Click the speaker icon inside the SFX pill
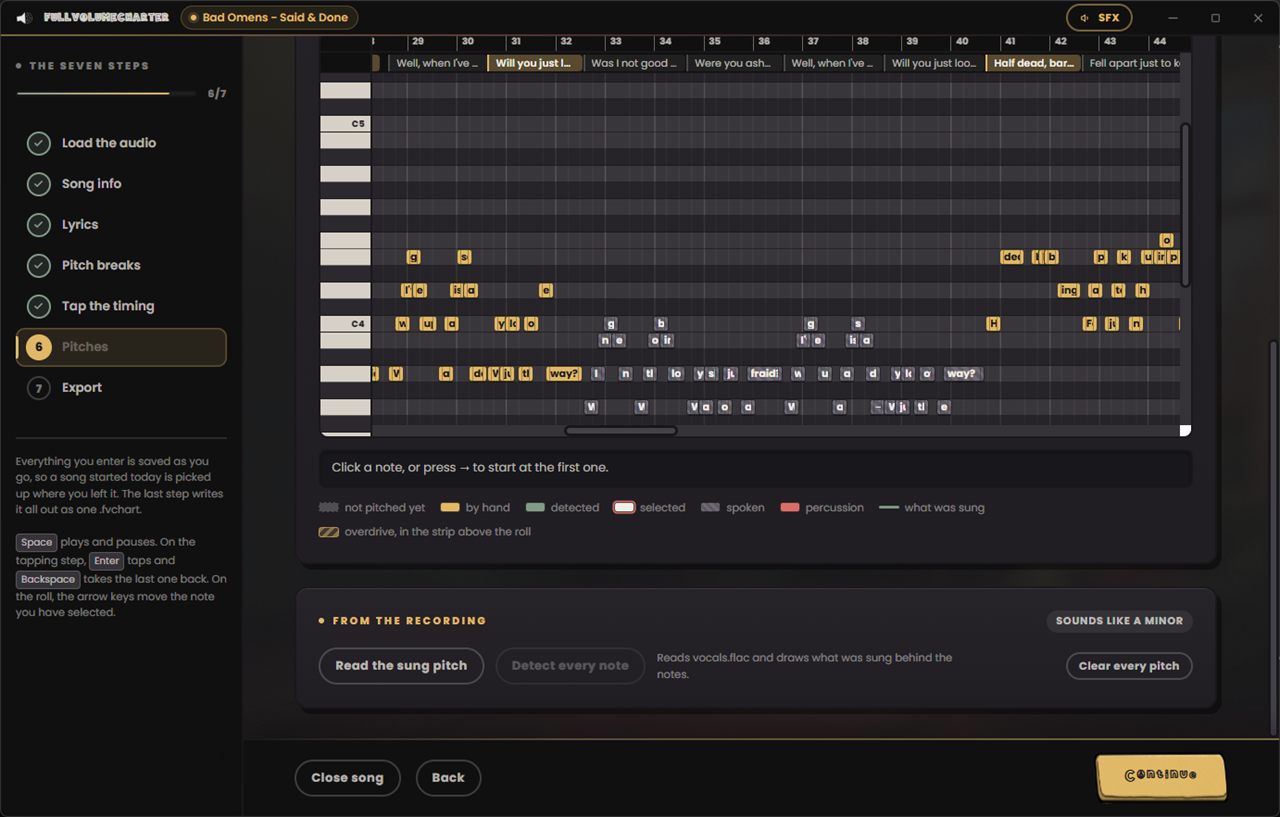The image size is (1280, 817). (1085, 18)
